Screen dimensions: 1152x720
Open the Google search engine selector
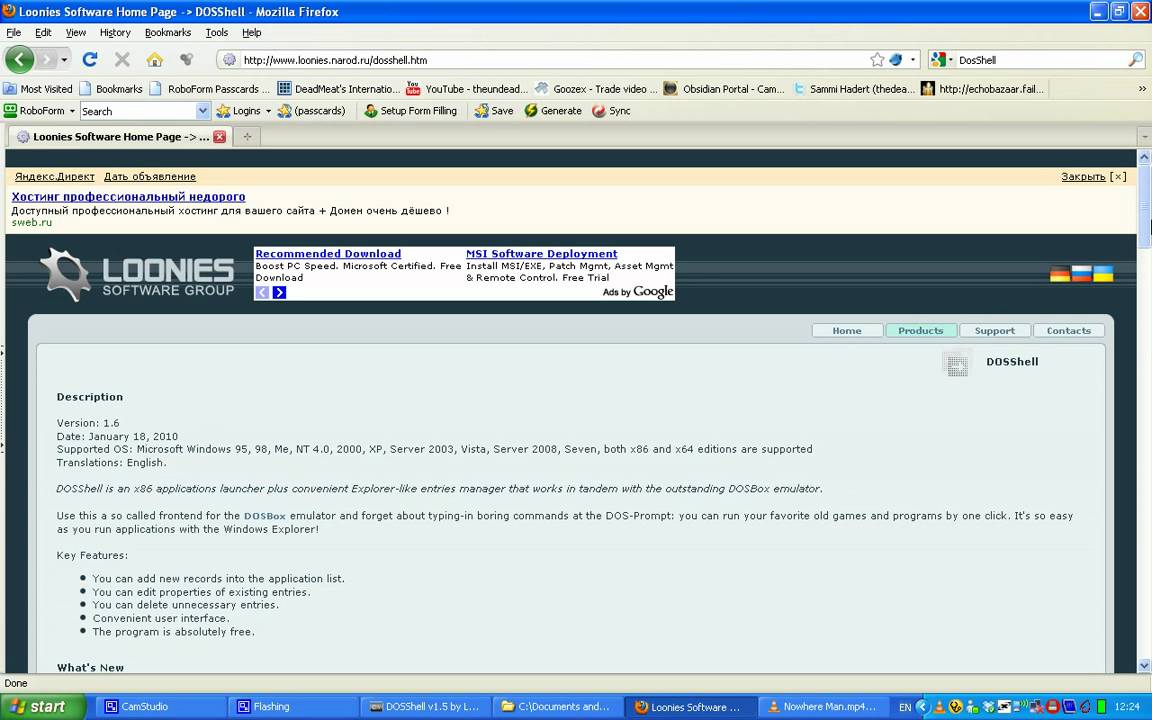point(942,60)
